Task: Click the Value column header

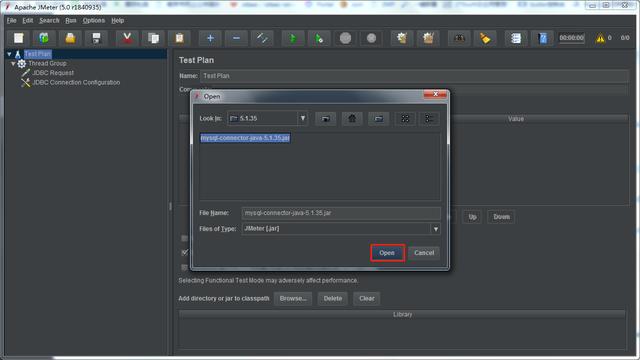Action: pos(516,119)
